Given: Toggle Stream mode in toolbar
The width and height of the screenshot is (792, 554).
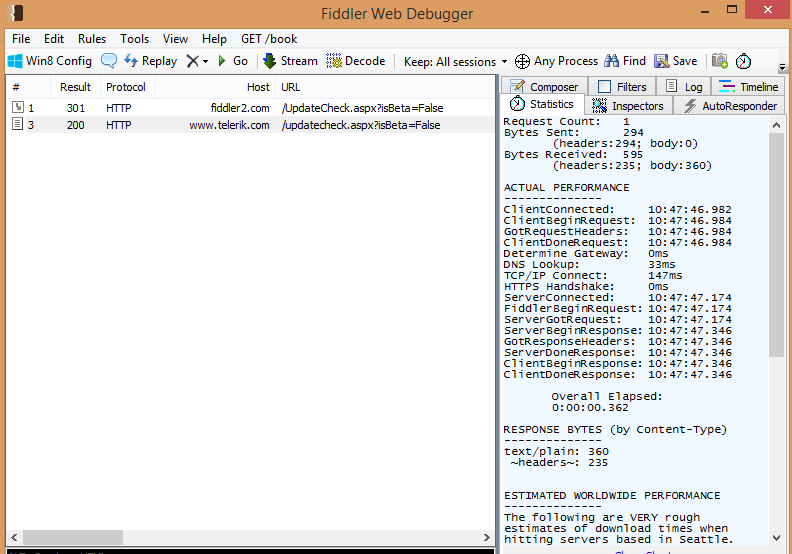Looking at the screenshot, I should (x=290, y=61).
